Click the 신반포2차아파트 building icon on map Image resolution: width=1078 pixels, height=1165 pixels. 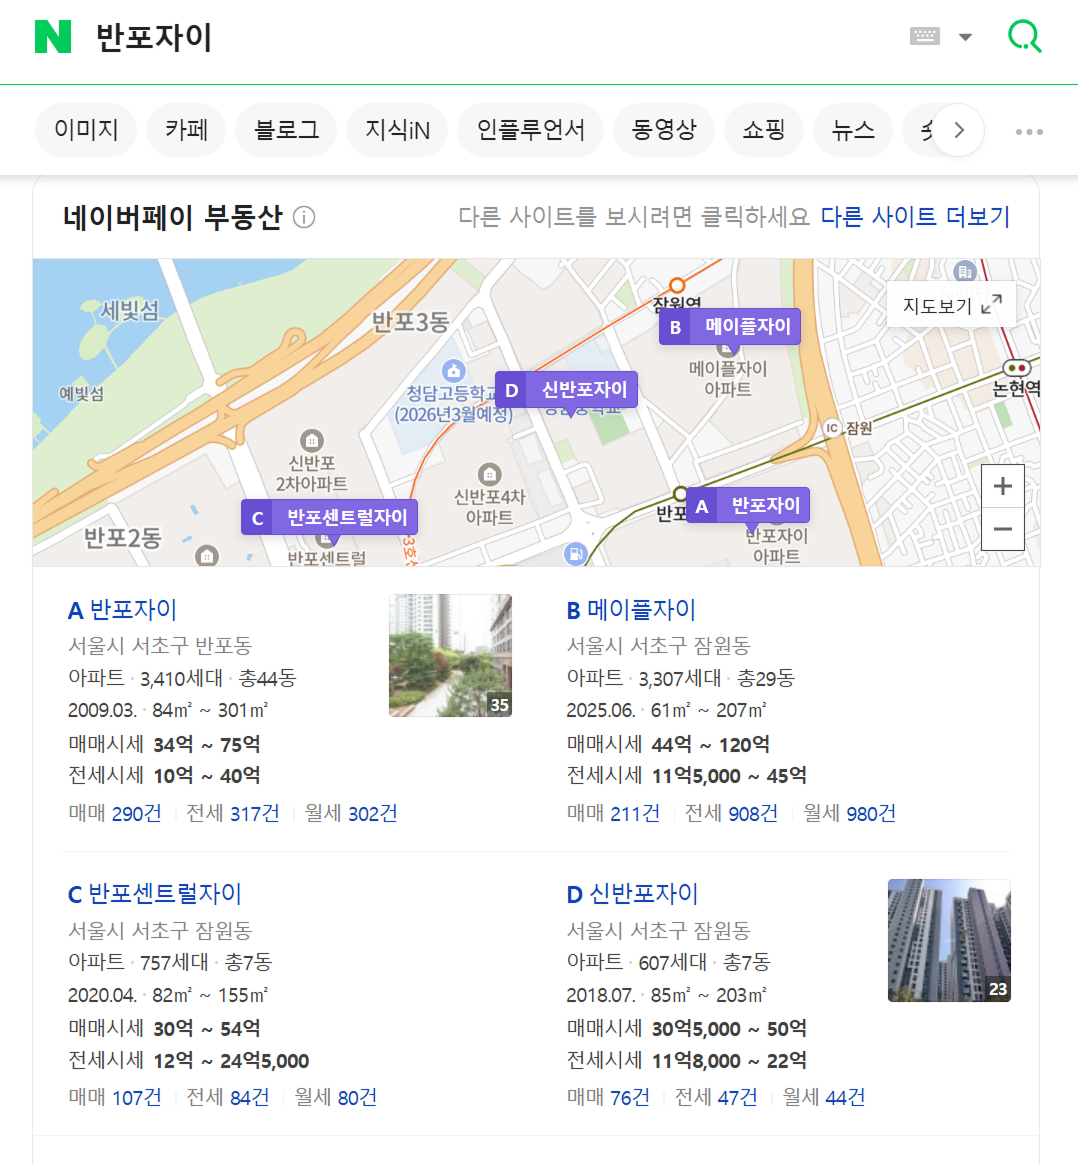(312, 441)
